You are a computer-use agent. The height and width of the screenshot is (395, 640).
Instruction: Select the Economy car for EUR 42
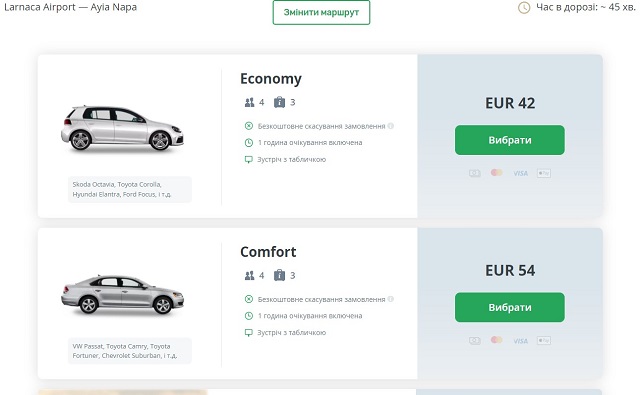(510, 140)
